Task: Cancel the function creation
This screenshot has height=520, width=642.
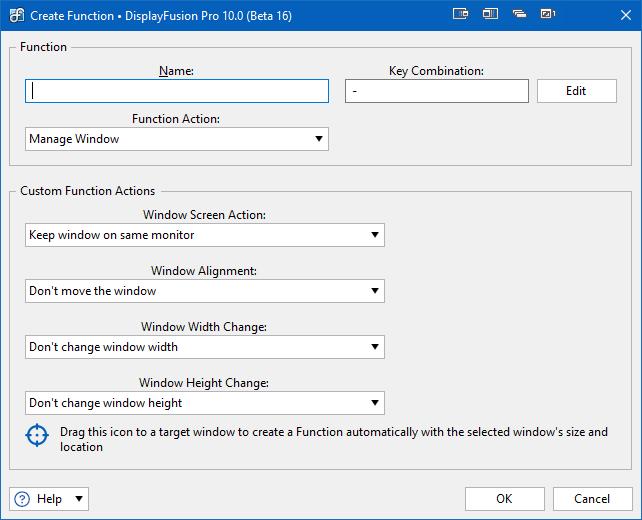Action: pos(592,499)
